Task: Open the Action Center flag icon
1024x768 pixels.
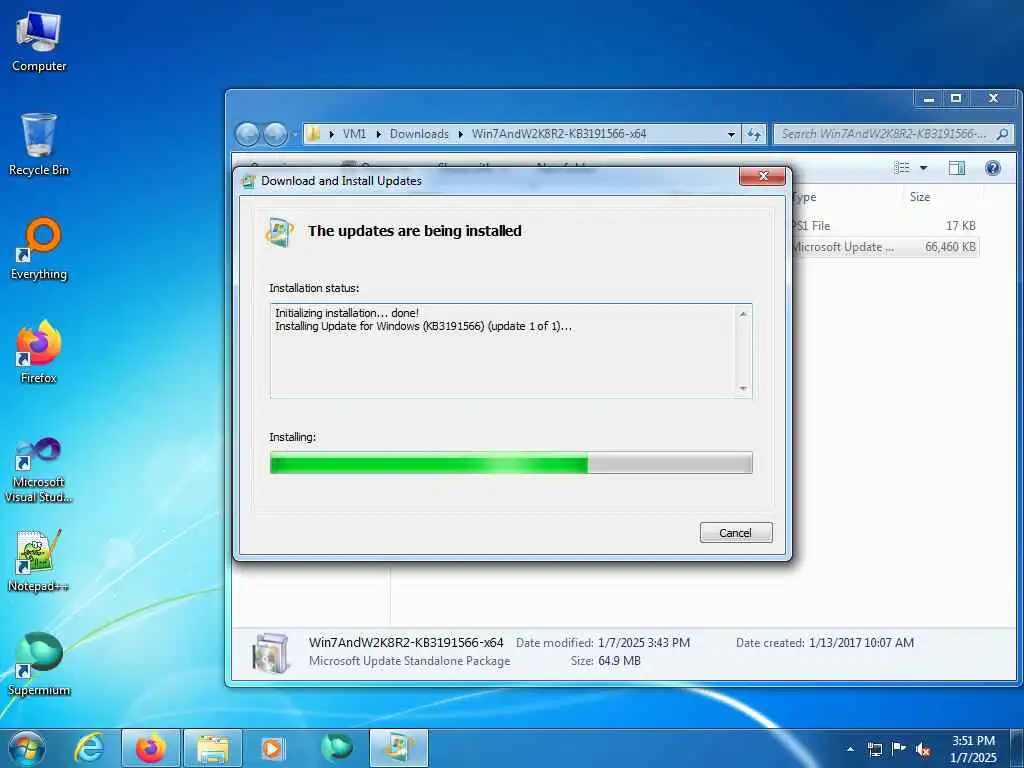Action: click(x=899, y=749)
